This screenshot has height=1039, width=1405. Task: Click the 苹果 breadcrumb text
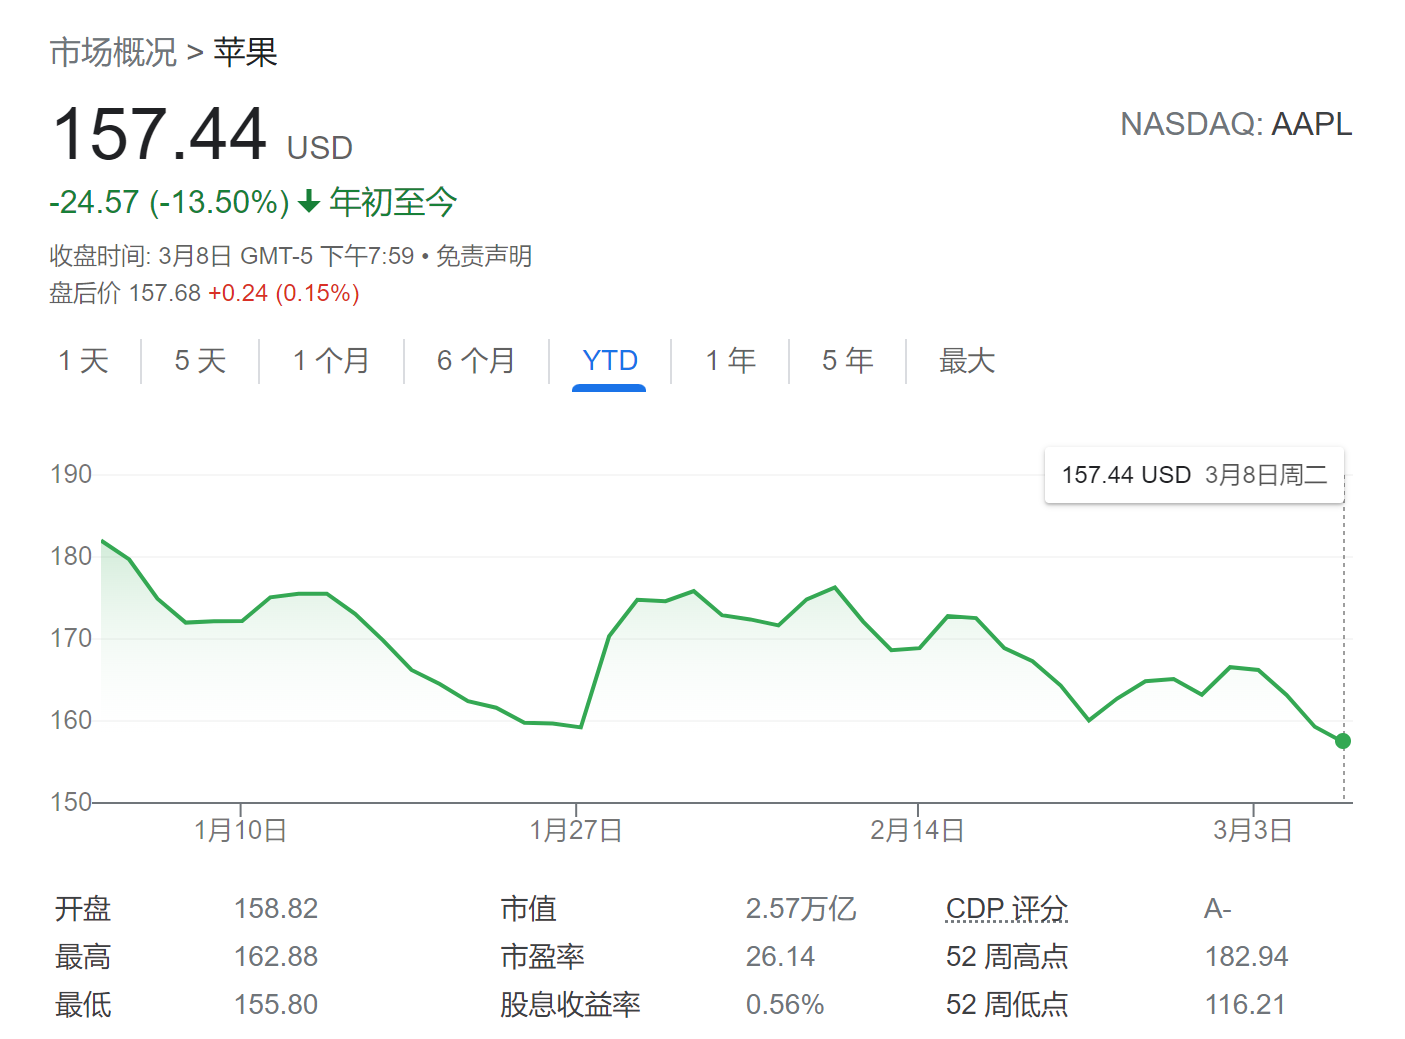pos(245,52)
